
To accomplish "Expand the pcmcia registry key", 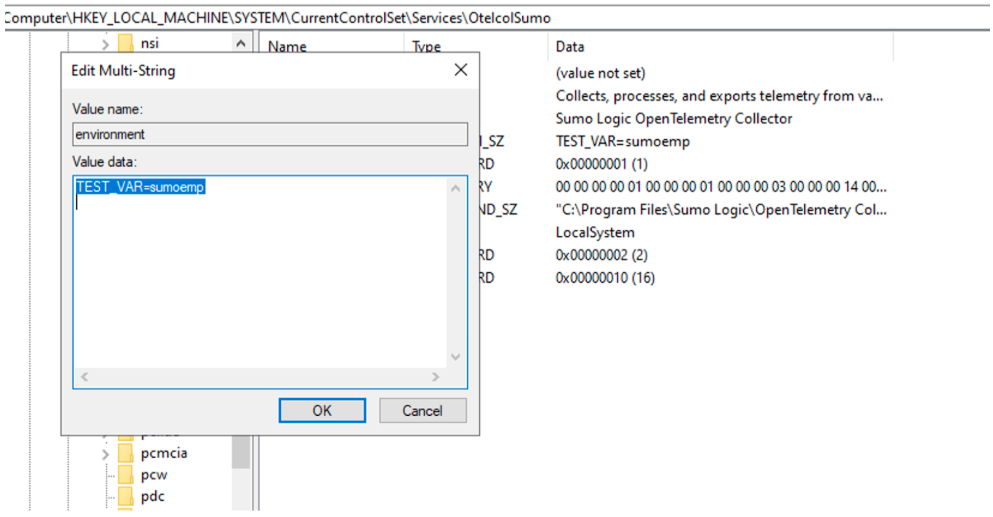I will click(106, 453).
